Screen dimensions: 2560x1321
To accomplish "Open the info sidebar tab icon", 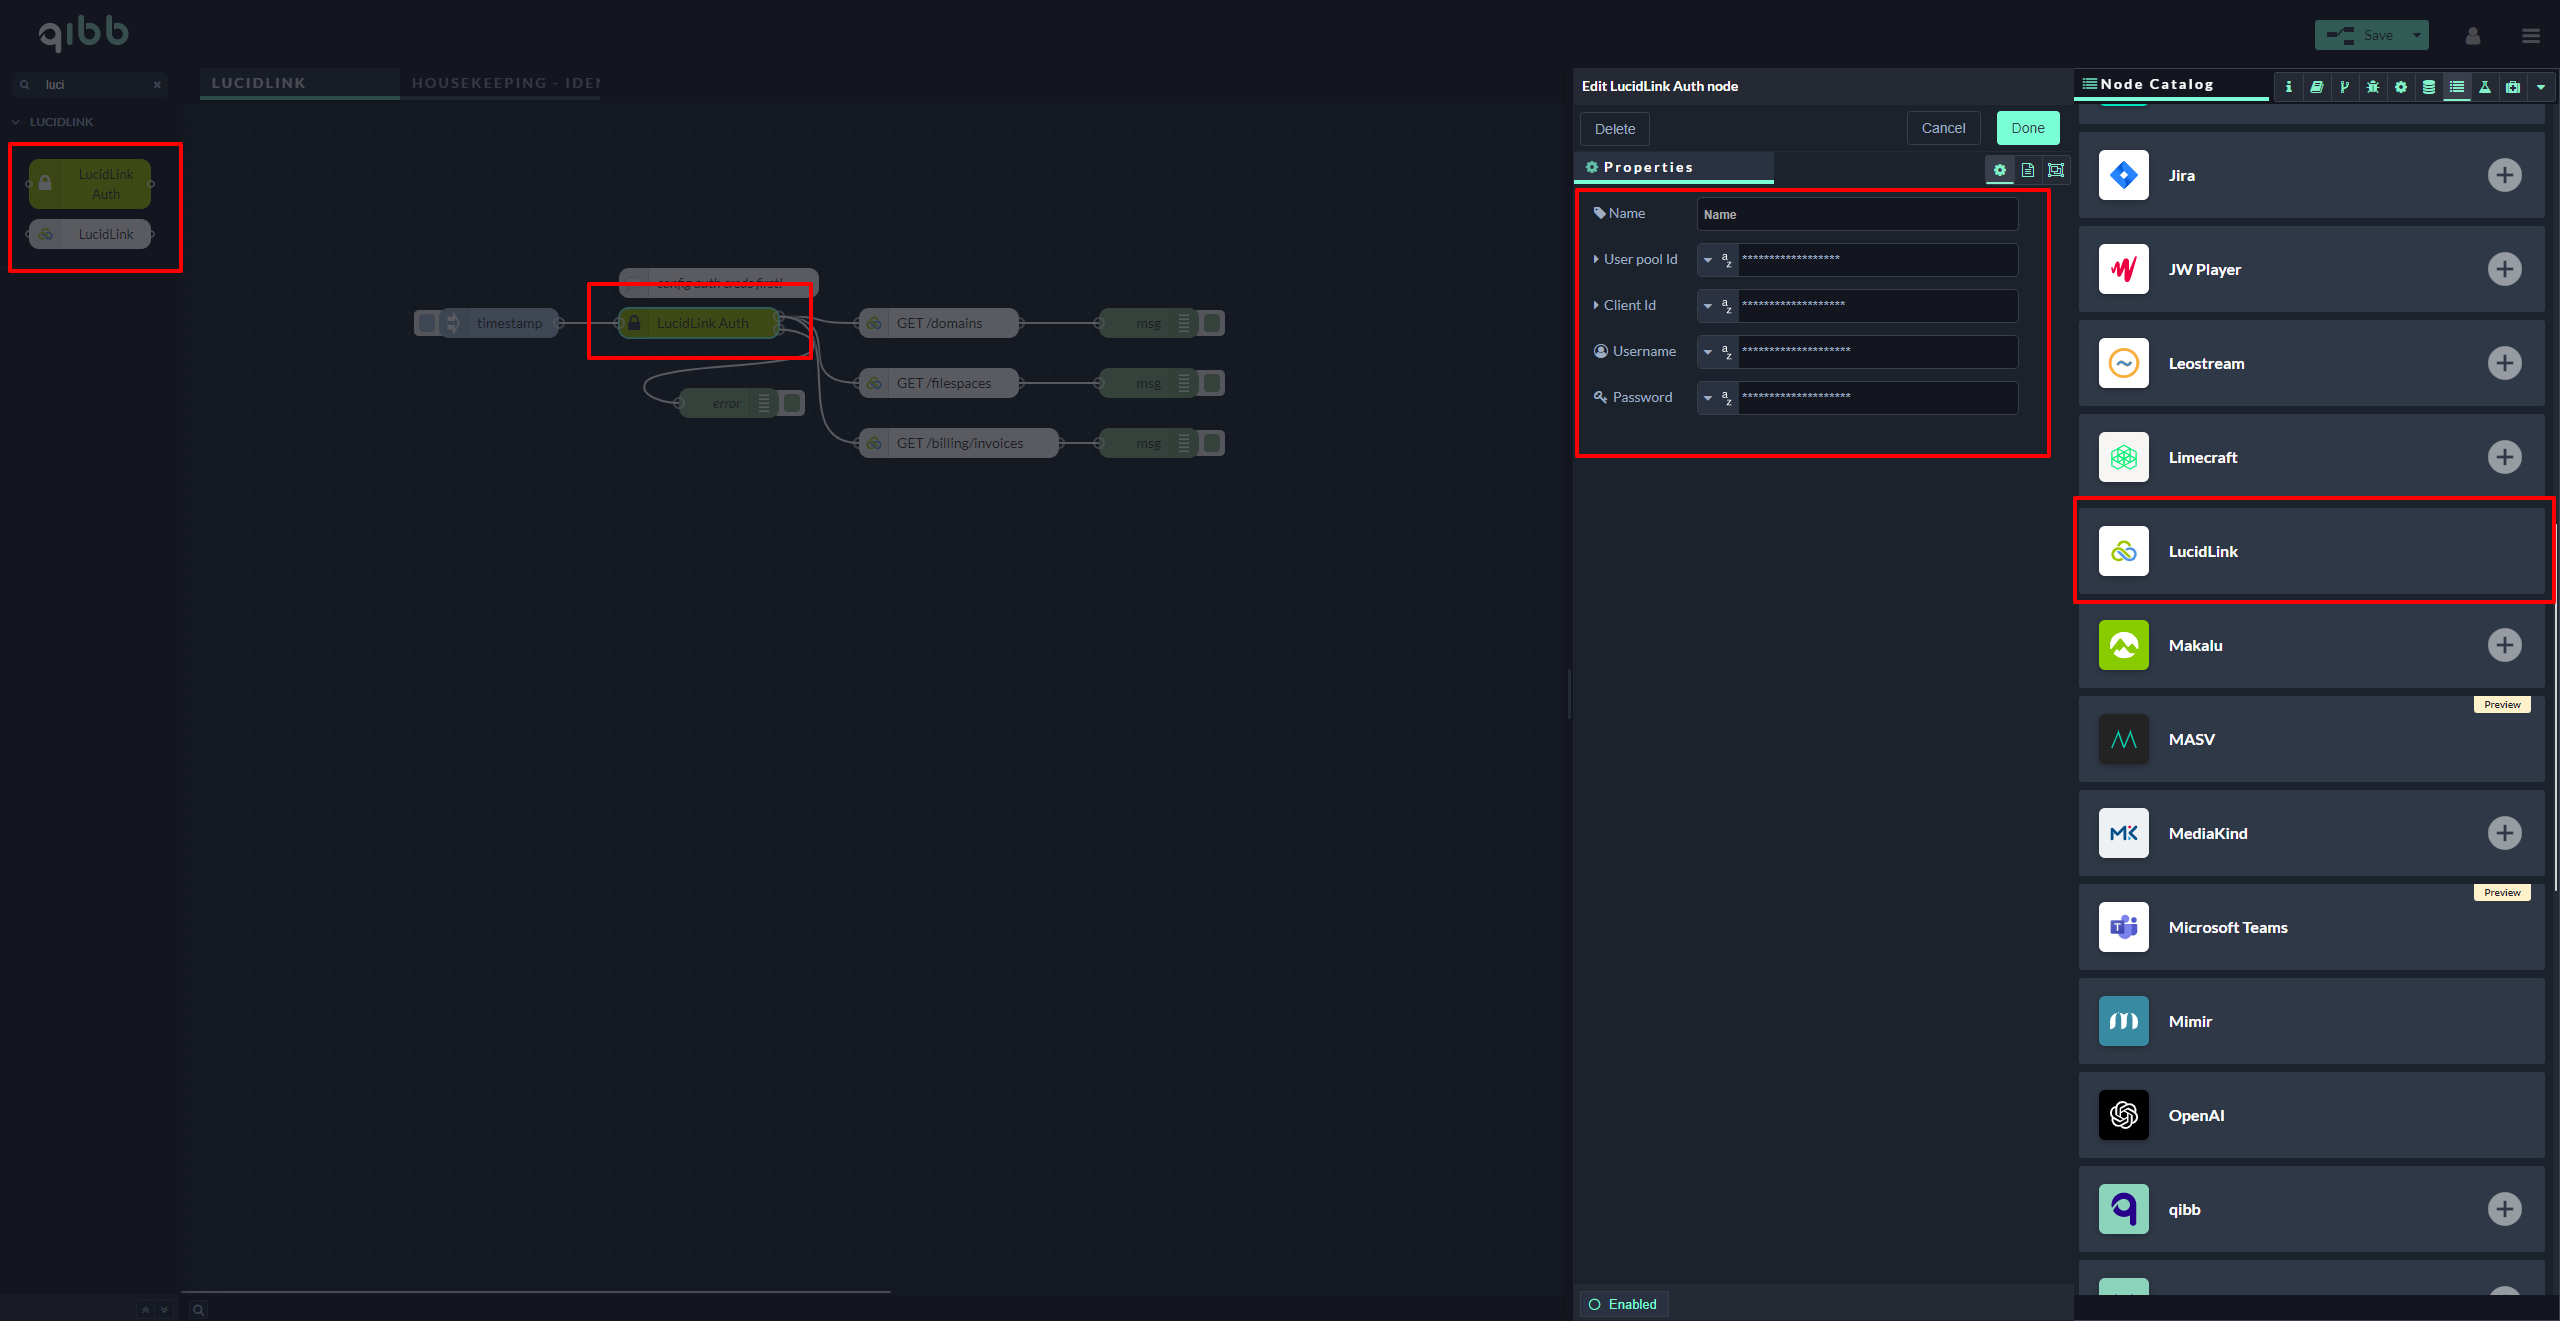I will click(x=2288, y=87).
